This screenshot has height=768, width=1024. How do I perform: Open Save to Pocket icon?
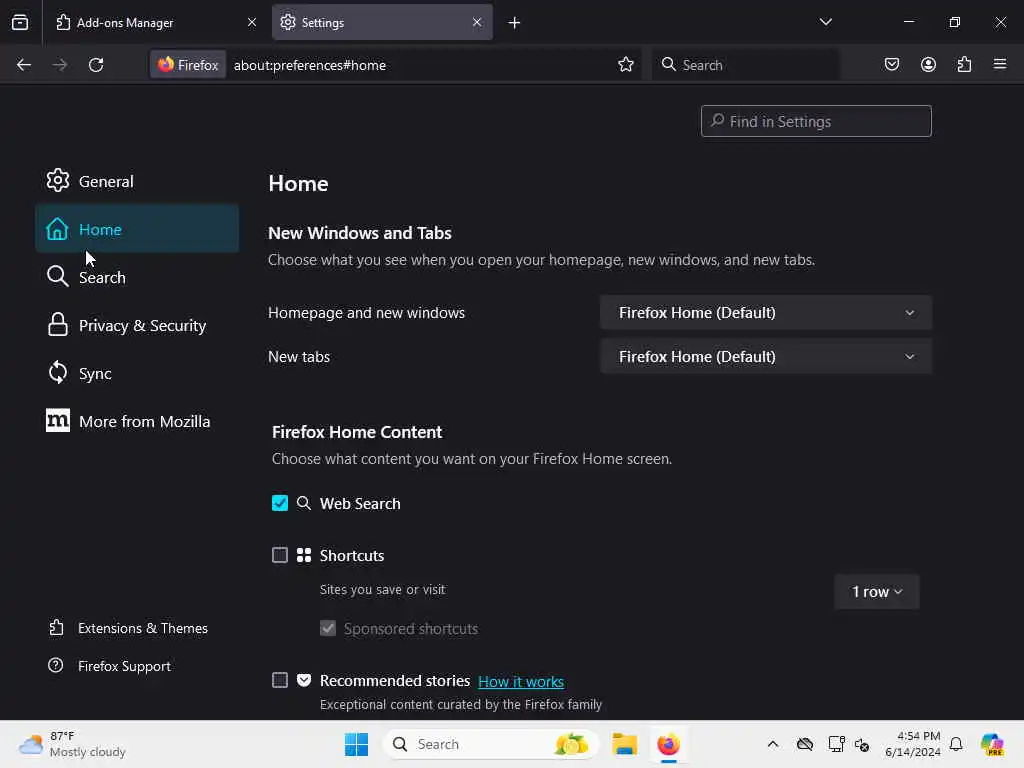pos(891,65)
